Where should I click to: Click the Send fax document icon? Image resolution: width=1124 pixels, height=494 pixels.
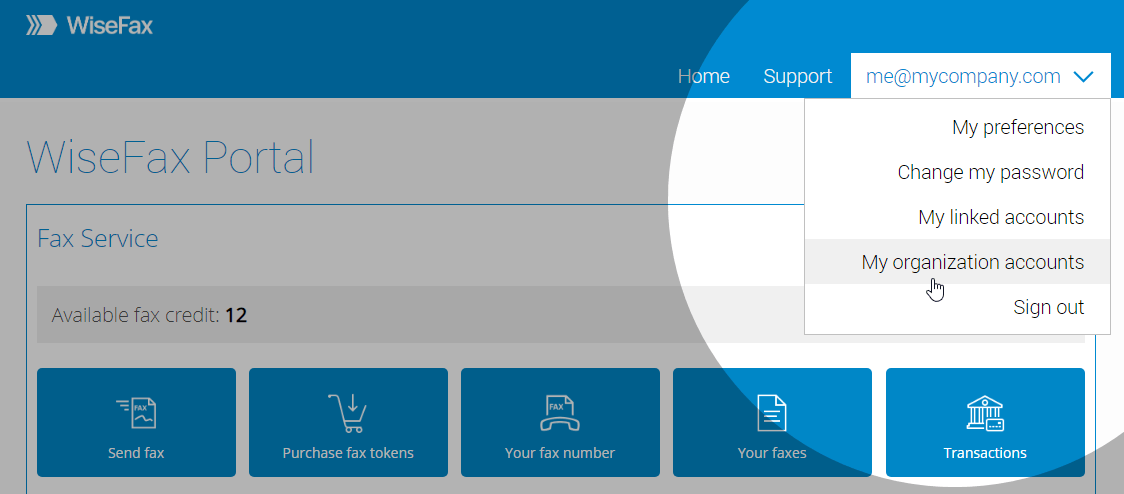(x=136, y=413)
